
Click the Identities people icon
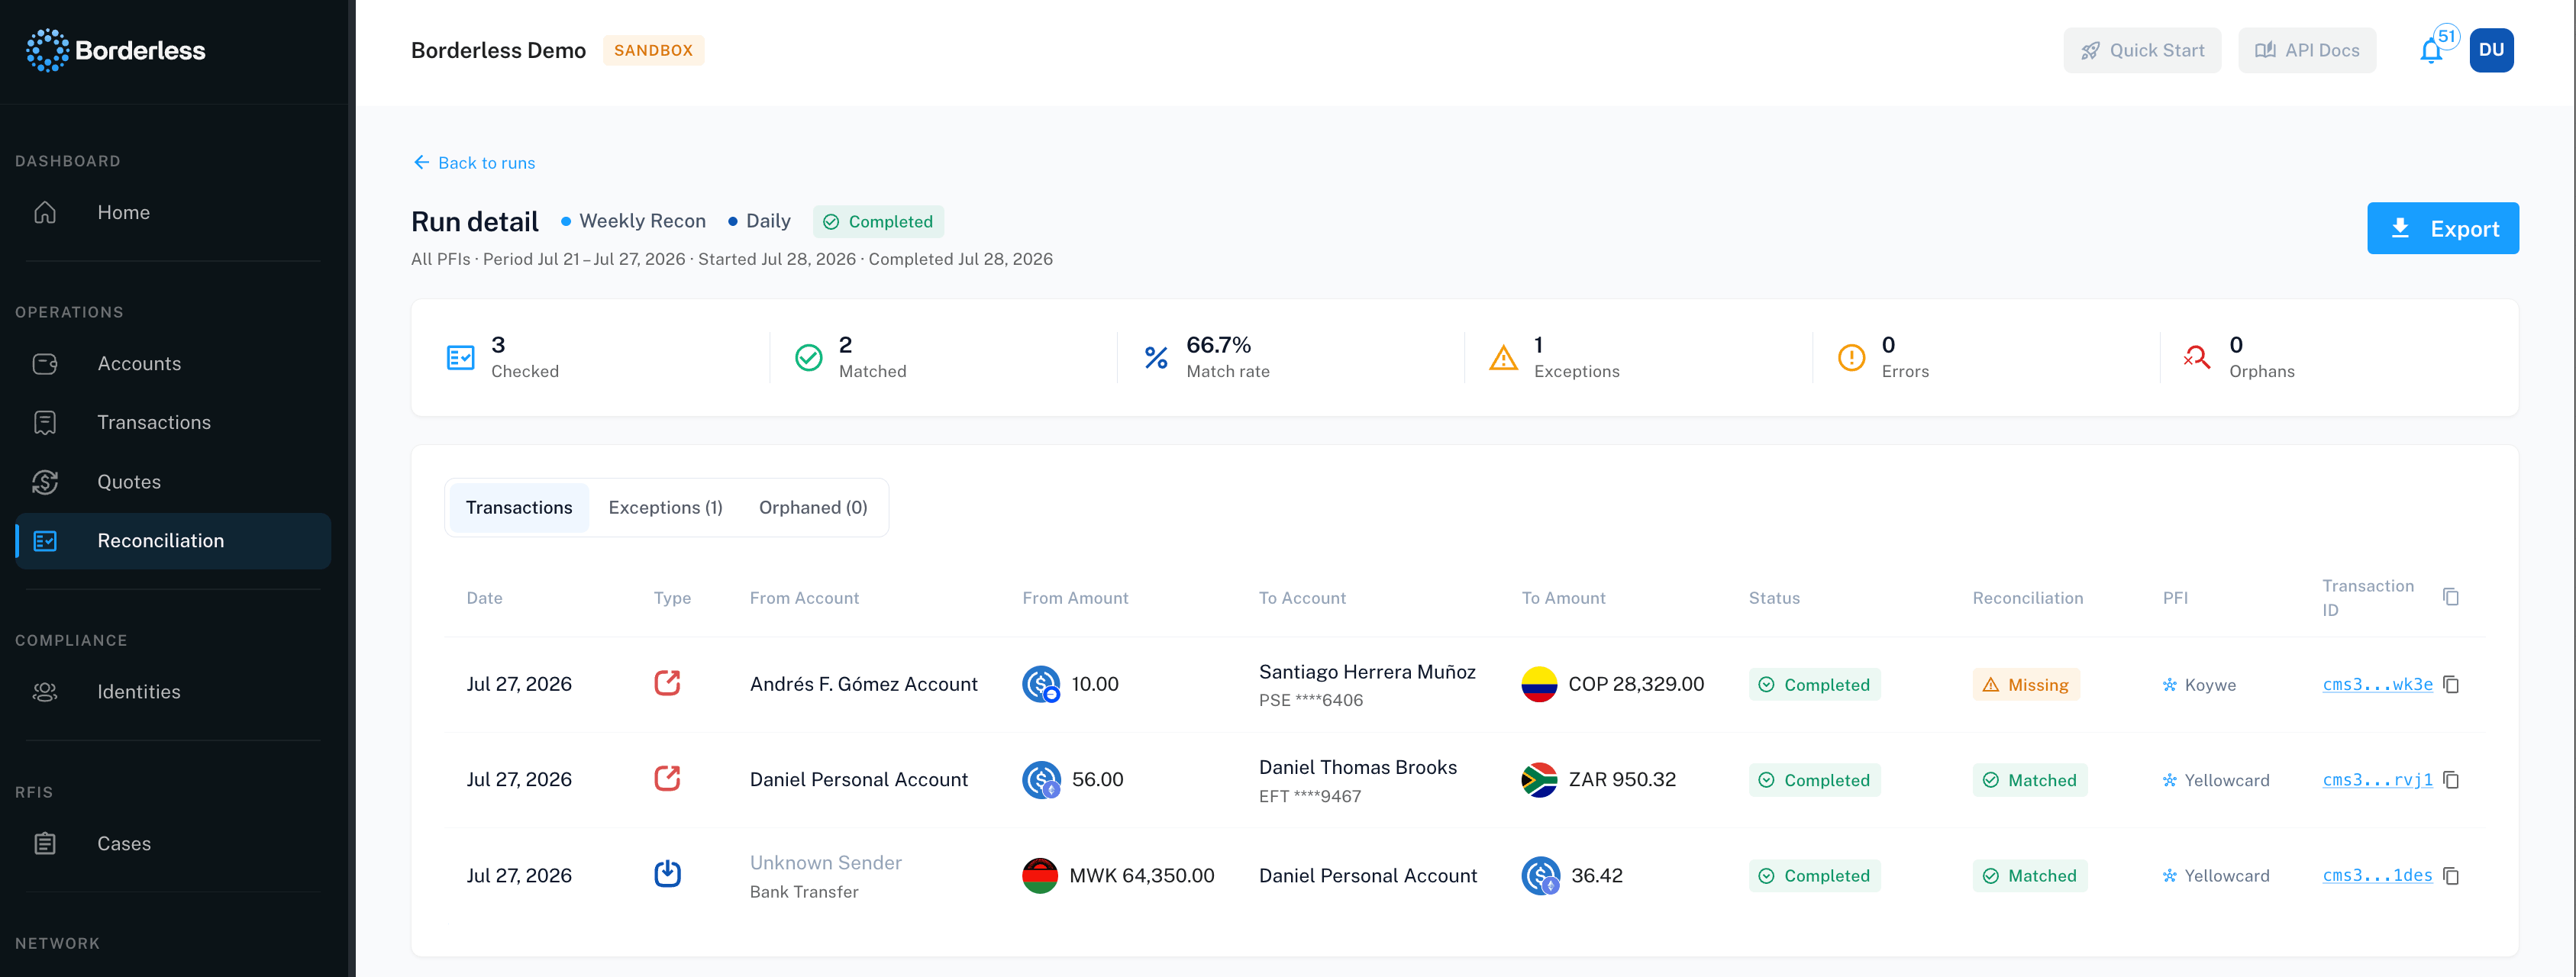click(45, 692)
